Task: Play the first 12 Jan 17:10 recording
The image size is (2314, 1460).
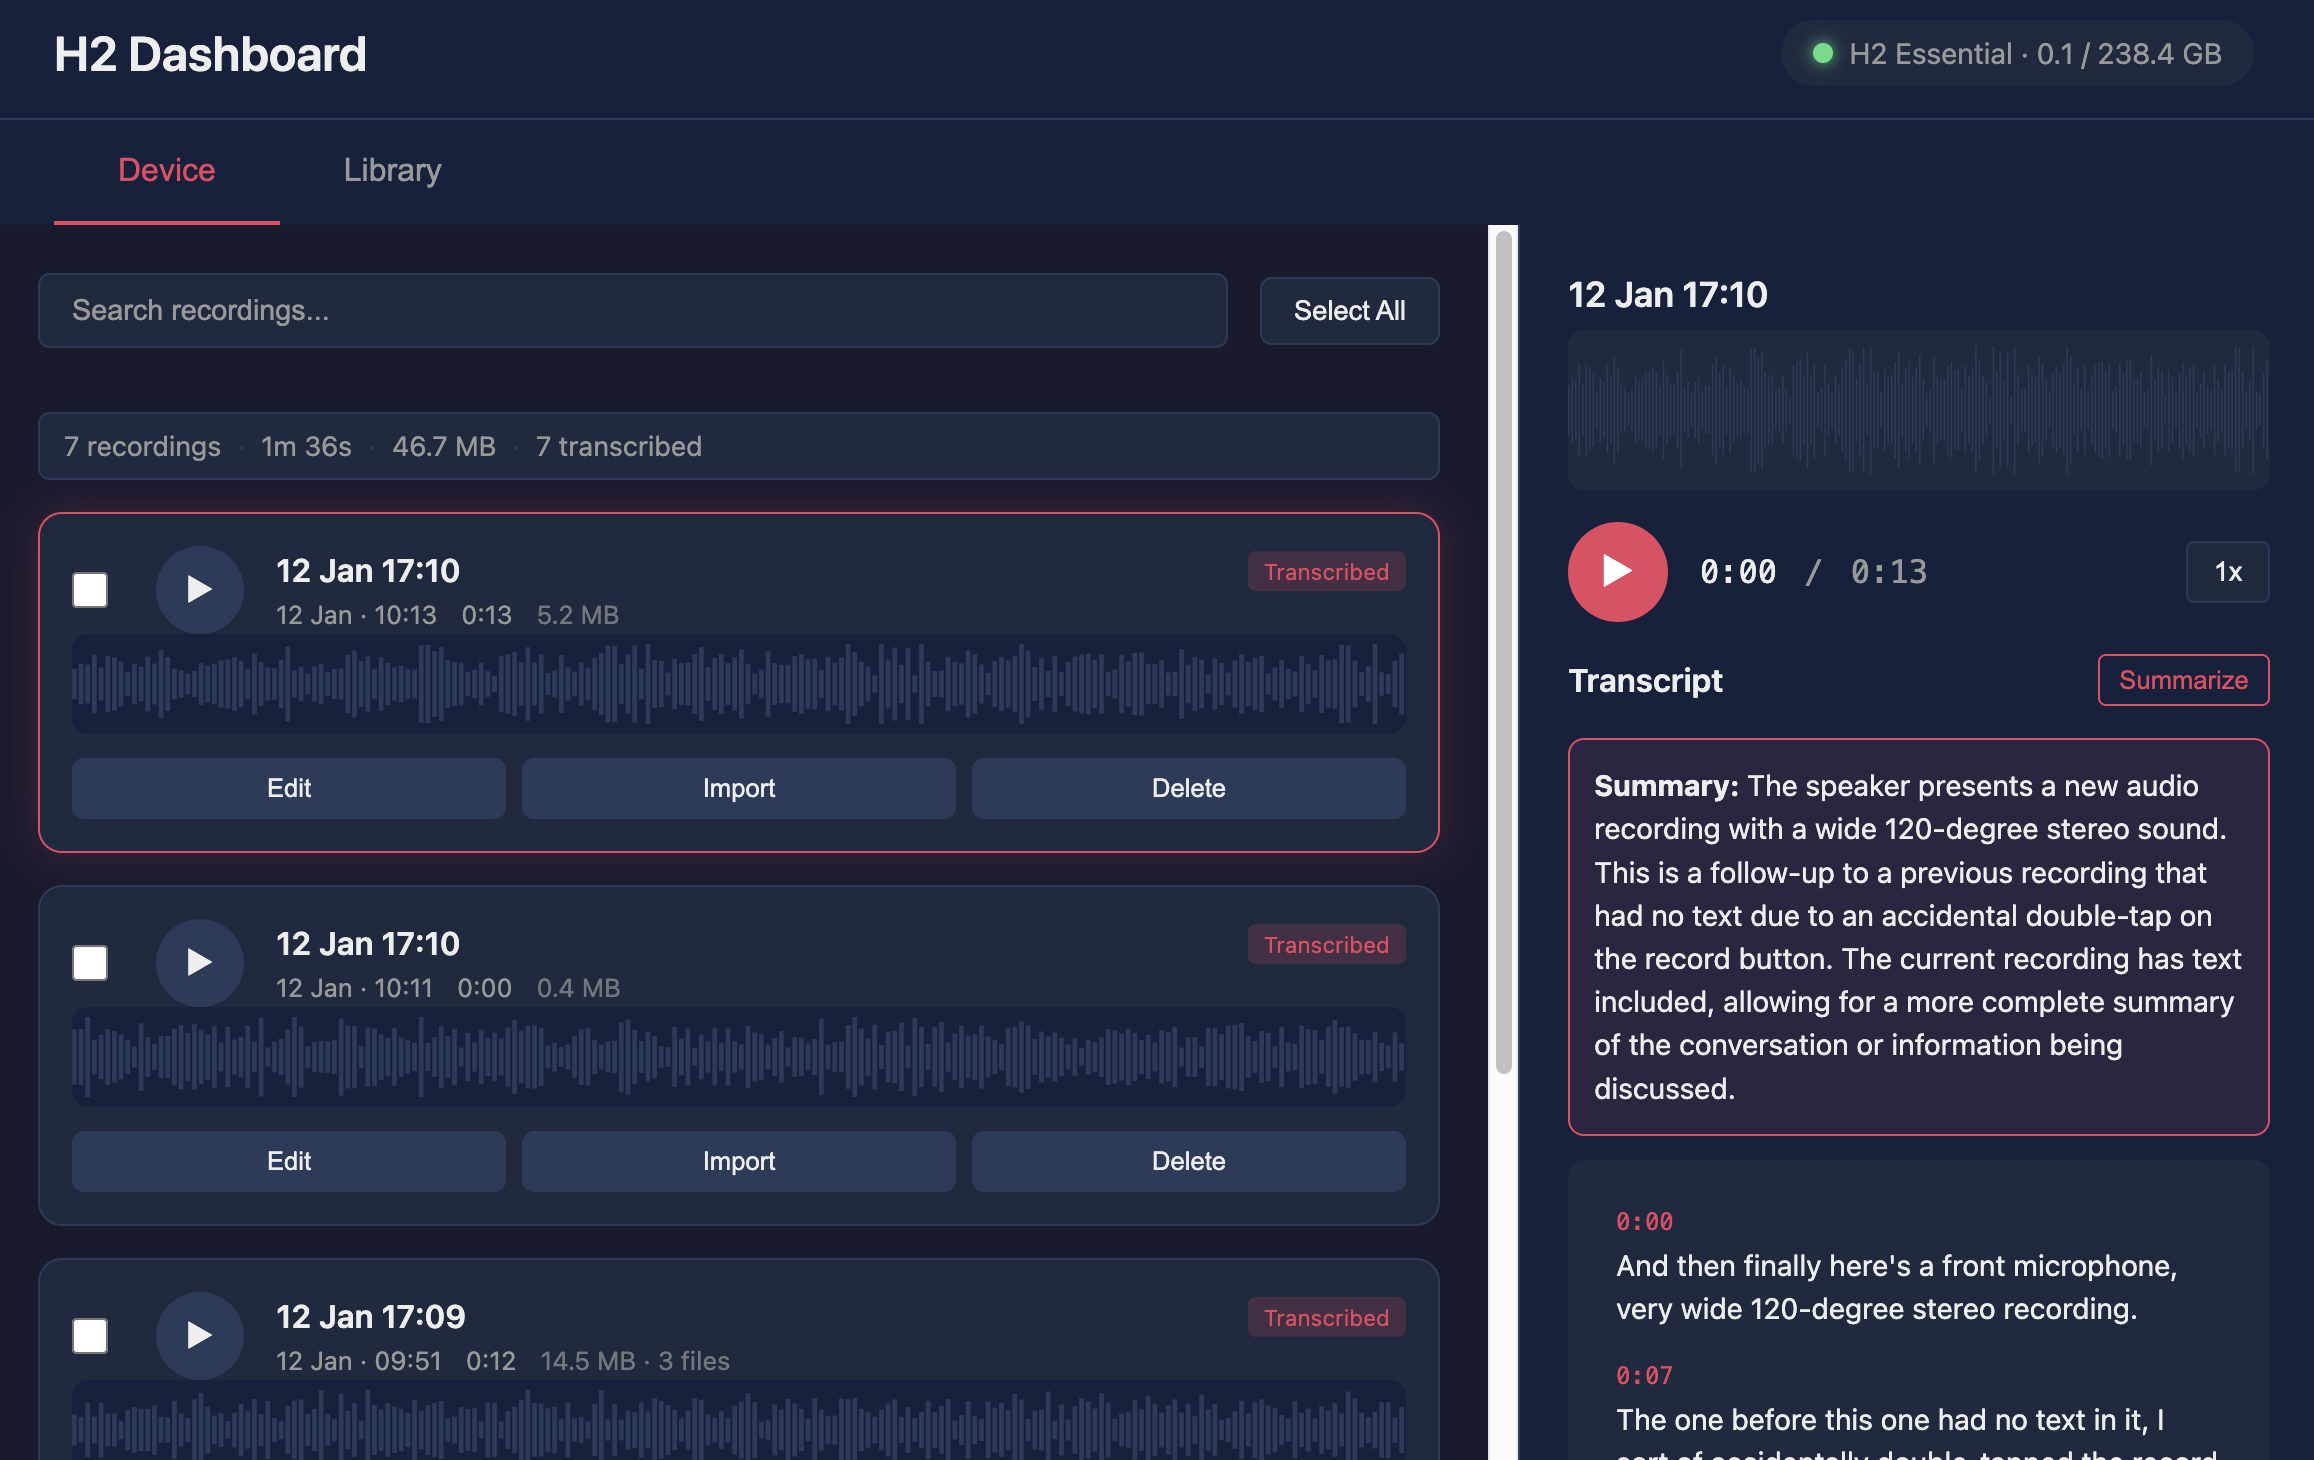Action: (x=199, y=590)
